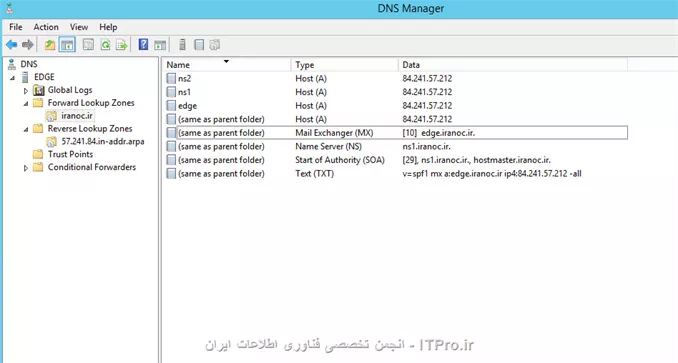Viewport: 678px width, 363px height.
Task: Toggle the Show/Hide Action Pane icon
Action: tap(160, 45)
